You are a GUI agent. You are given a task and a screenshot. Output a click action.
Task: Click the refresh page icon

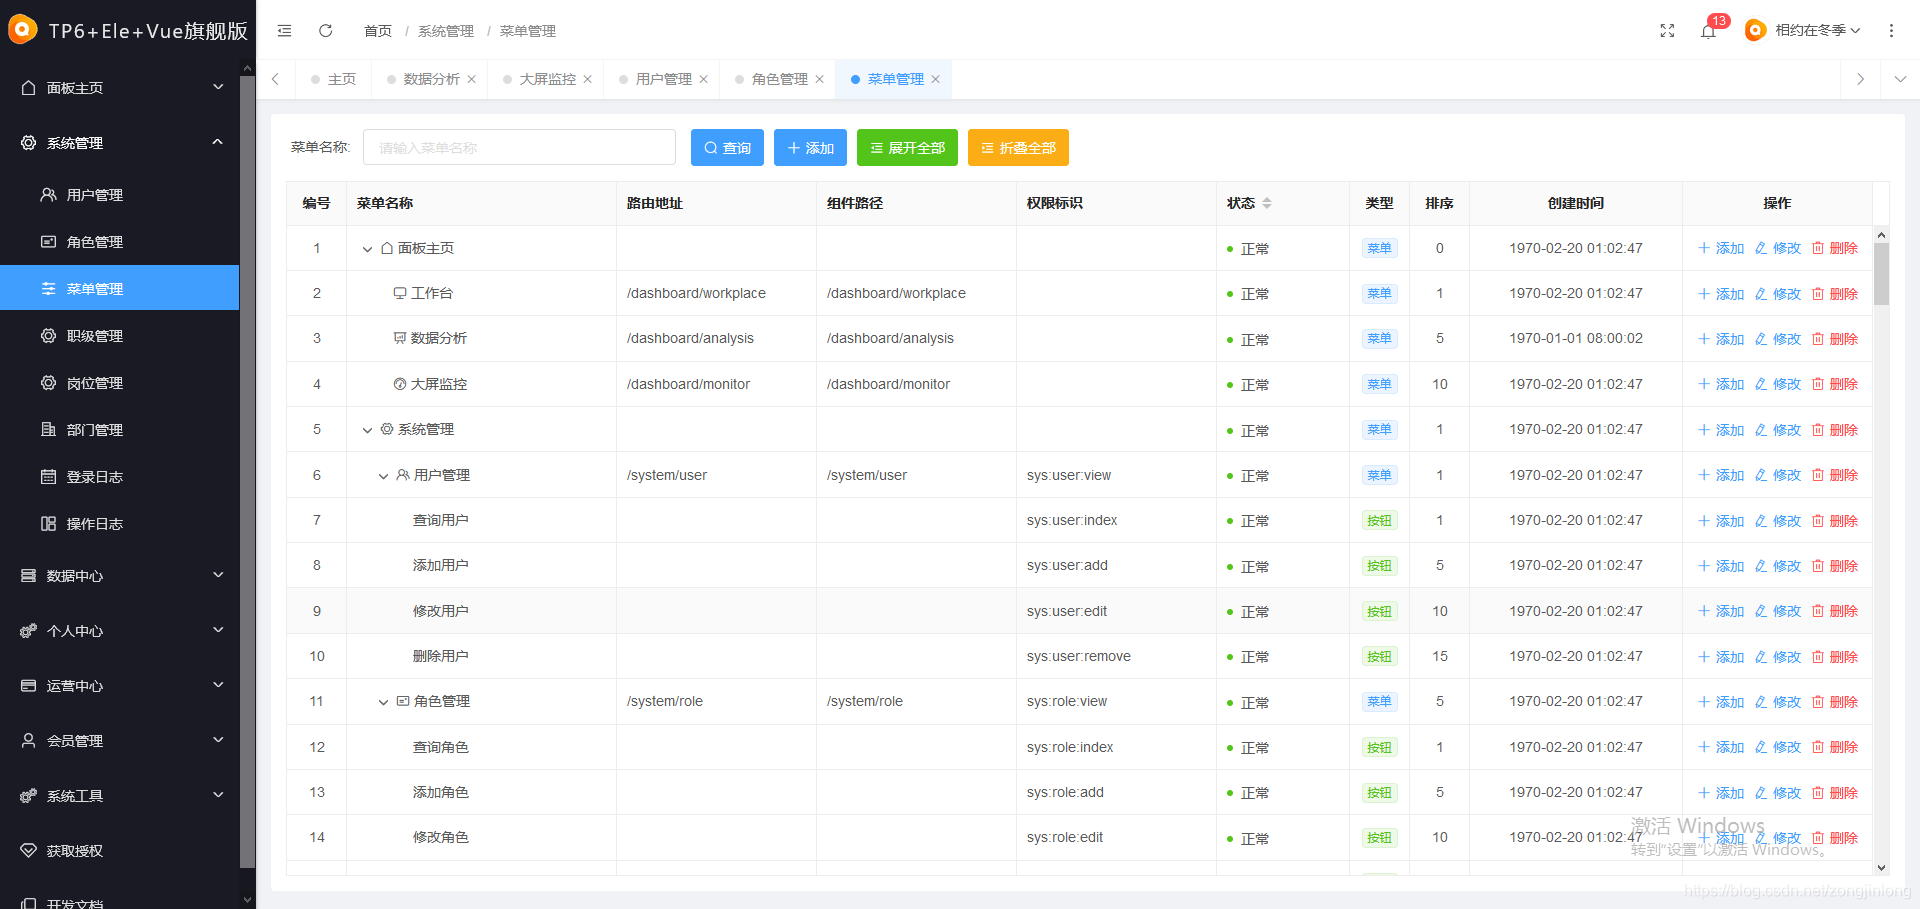coord(325,31)
